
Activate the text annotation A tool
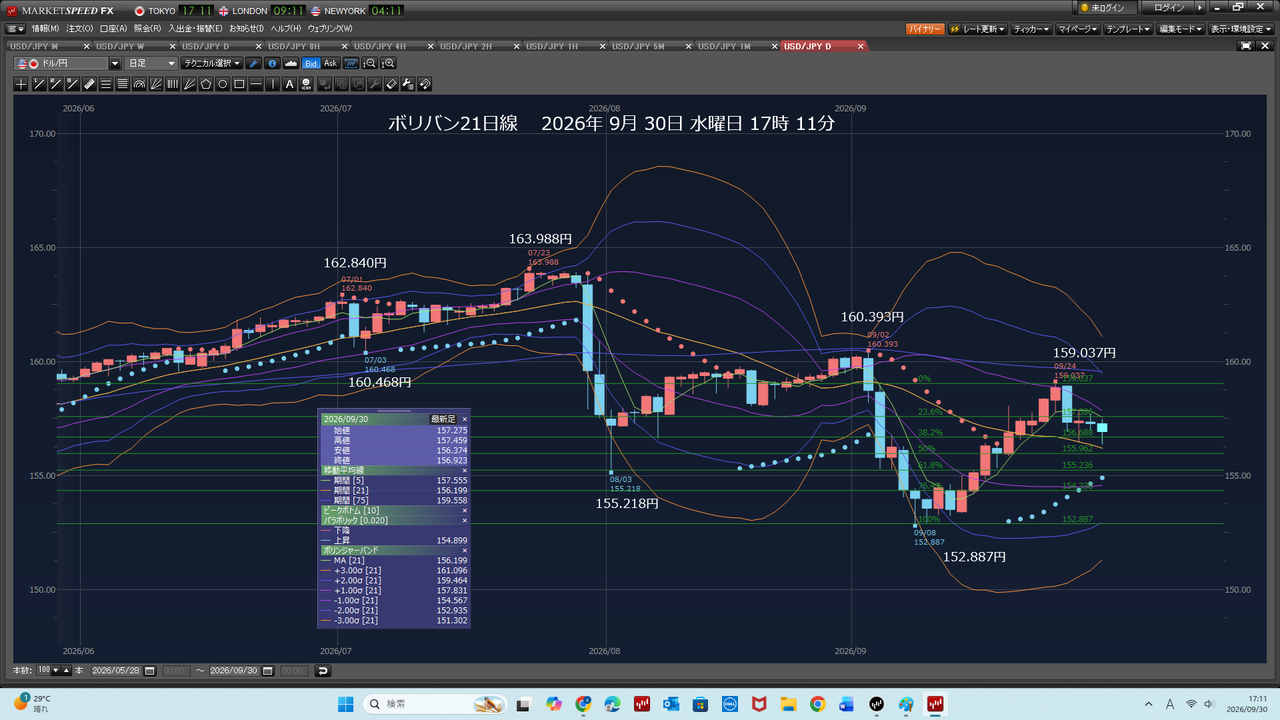(x=289, y=84)
